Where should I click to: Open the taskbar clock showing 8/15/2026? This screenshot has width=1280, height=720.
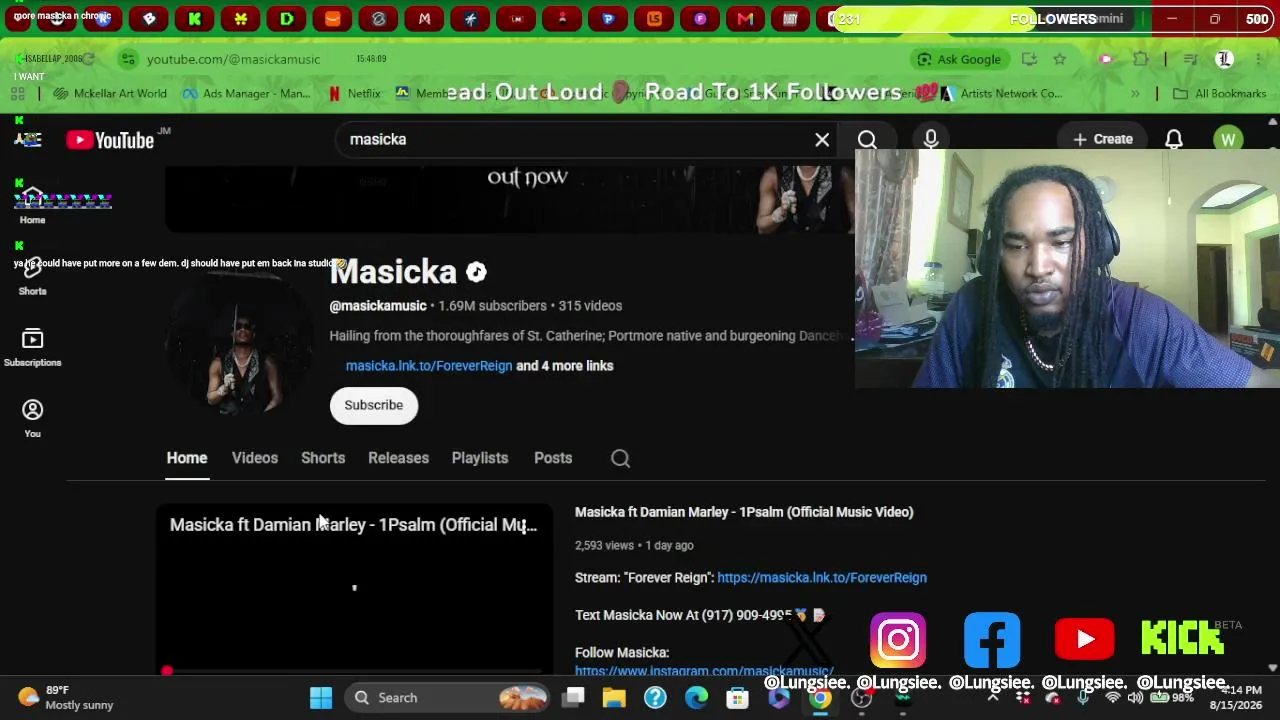1234,697
